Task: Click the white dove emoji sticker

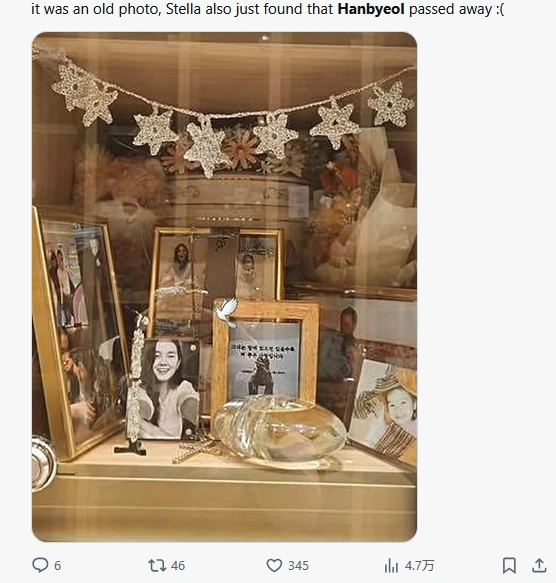Action: click(x=226, y=313)
